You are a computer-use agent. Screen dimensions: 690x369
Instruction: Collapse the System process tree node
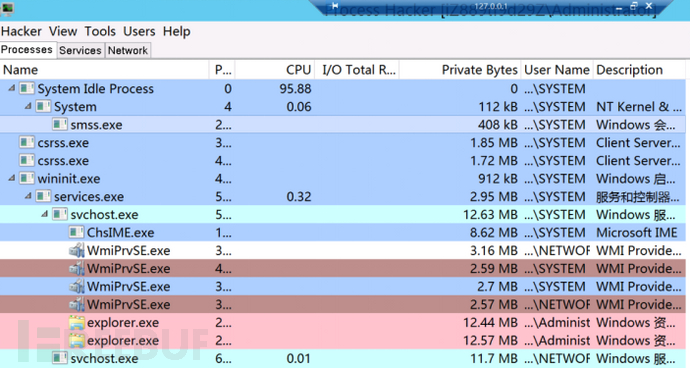28,106
